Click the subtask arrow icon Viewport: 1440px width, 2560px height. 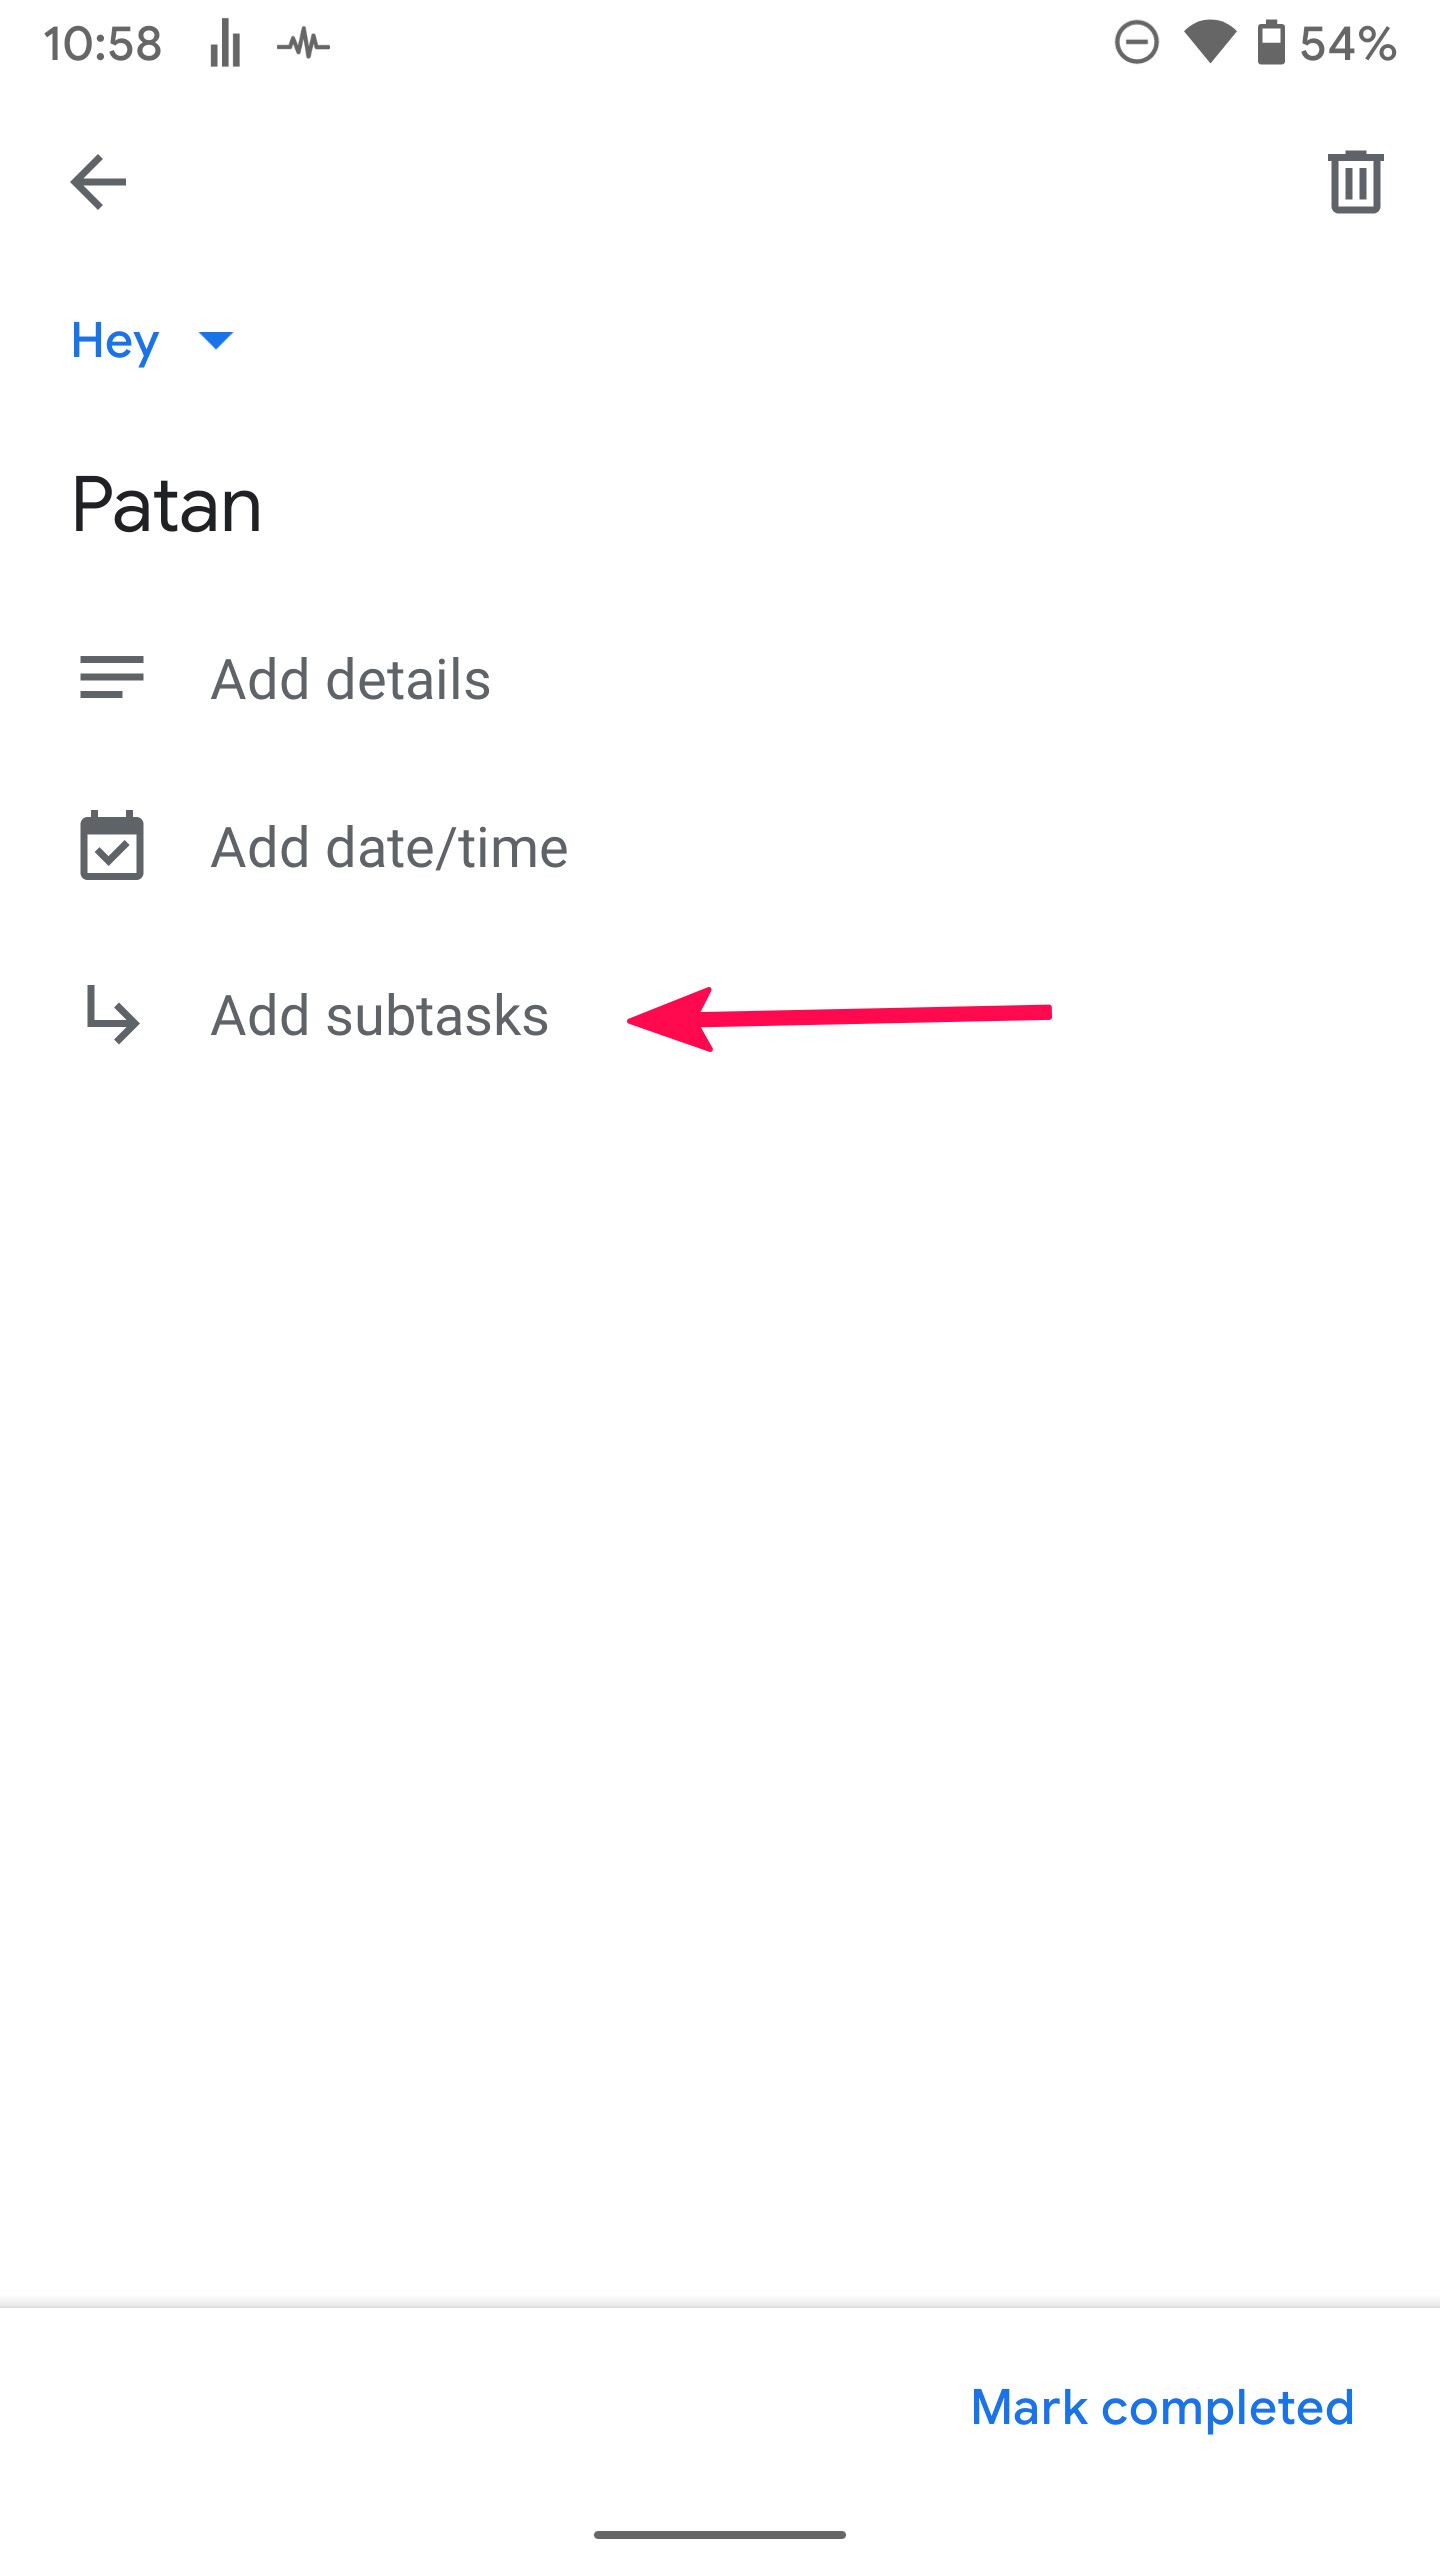(111, 1017)
